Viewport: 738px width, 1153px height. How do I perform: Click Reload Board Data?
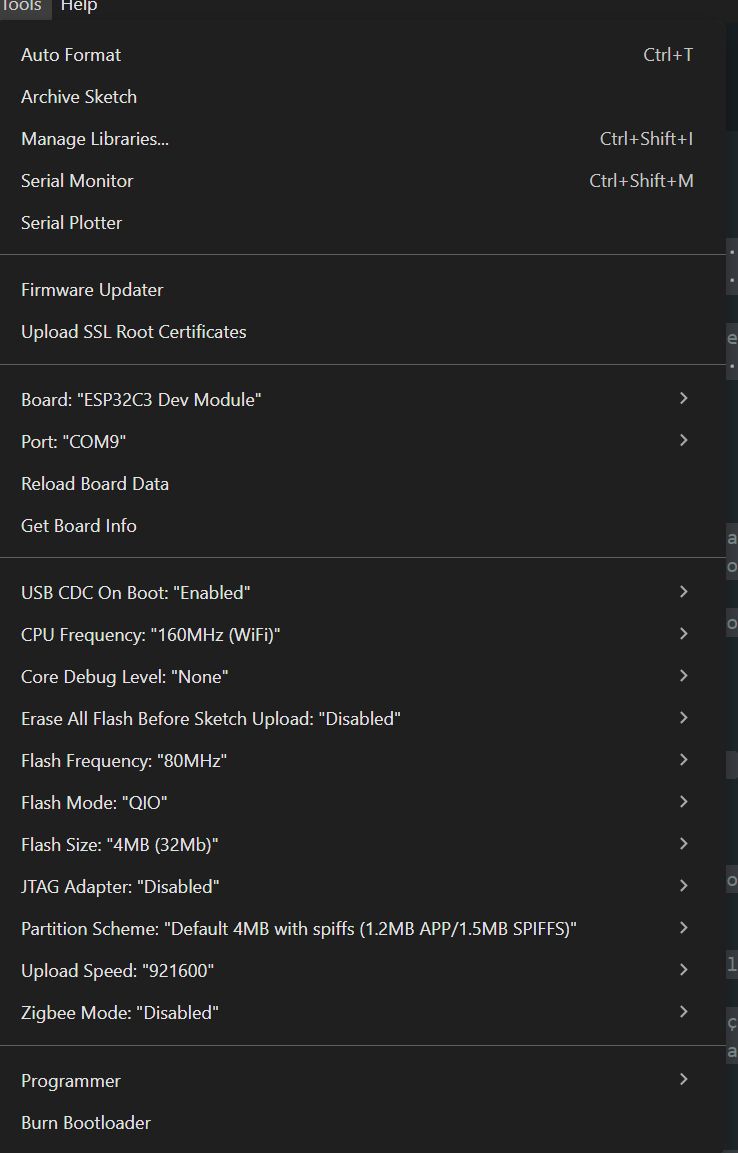pyautogui.click(x=95, y=484)
